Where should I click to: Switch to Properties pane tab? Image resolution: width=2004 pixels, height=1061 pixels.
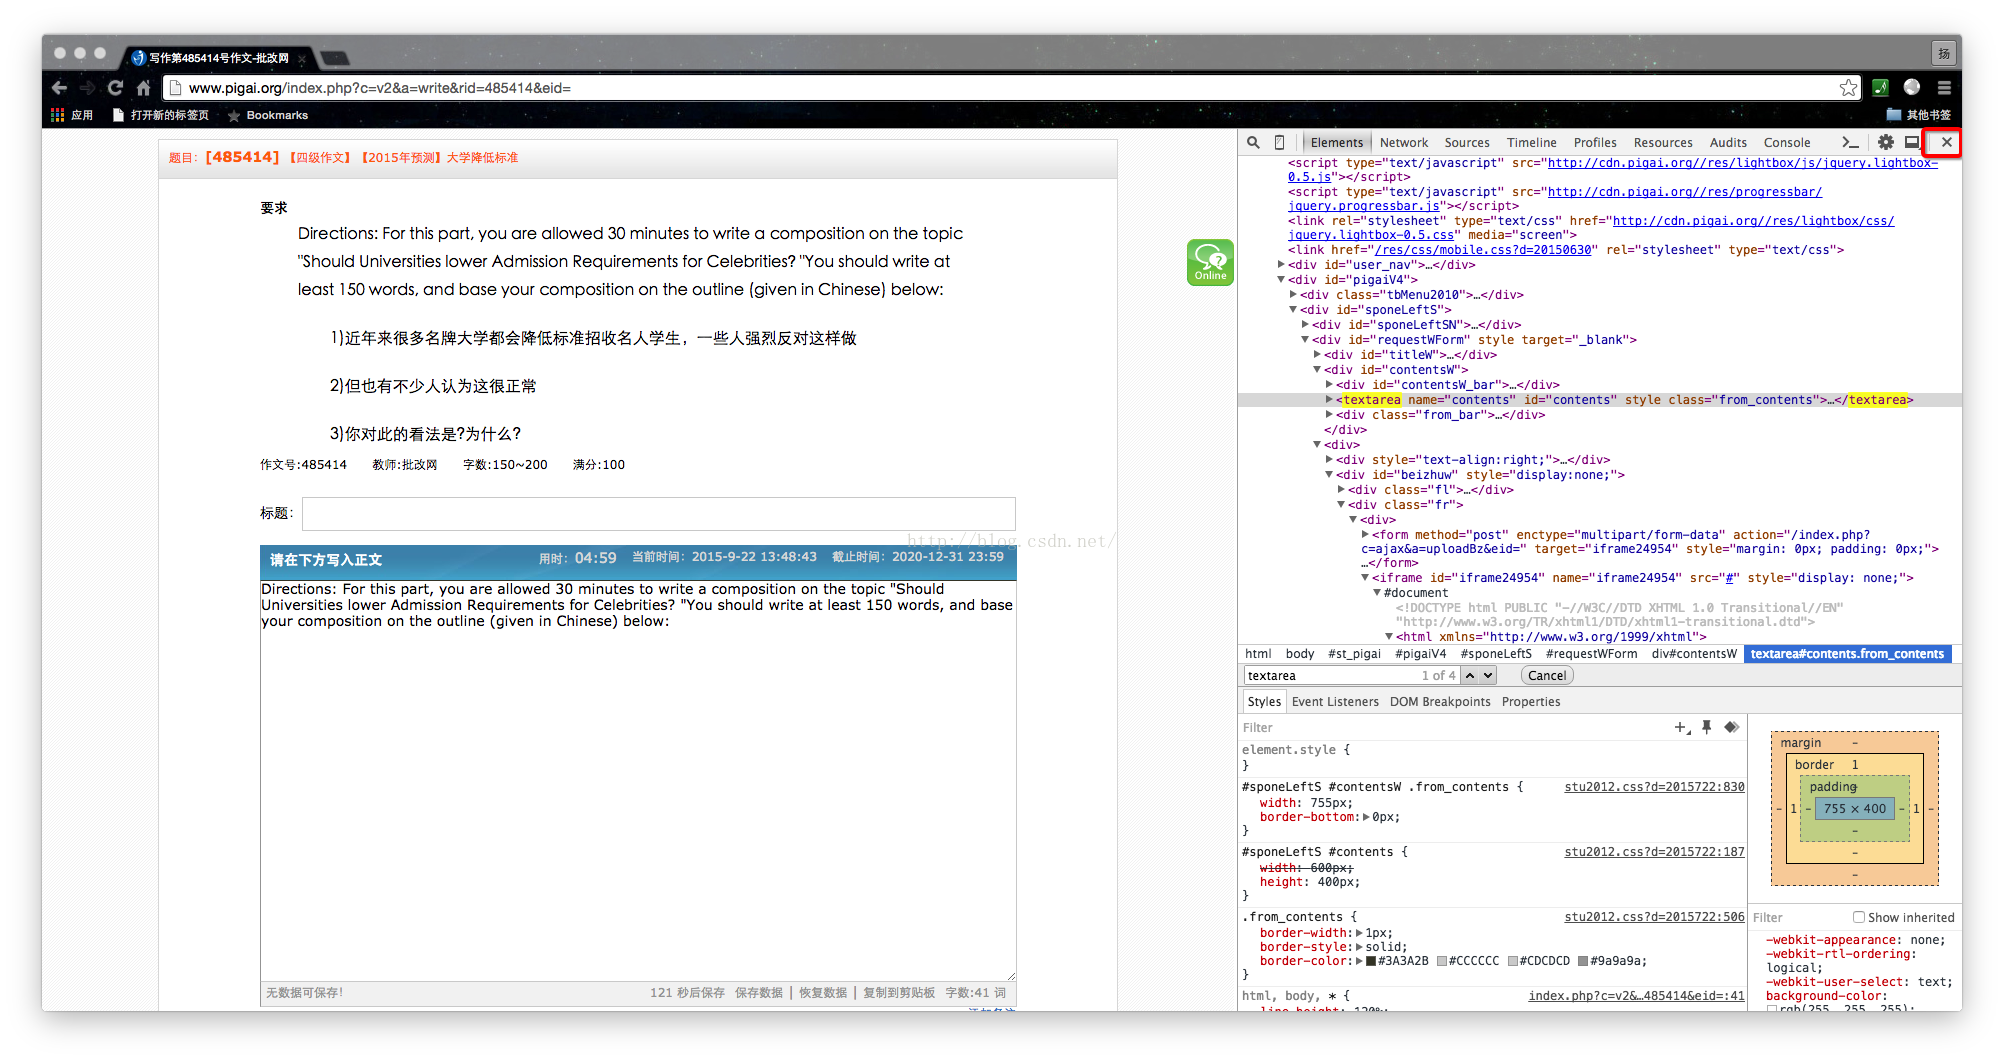coord(1531,702)
